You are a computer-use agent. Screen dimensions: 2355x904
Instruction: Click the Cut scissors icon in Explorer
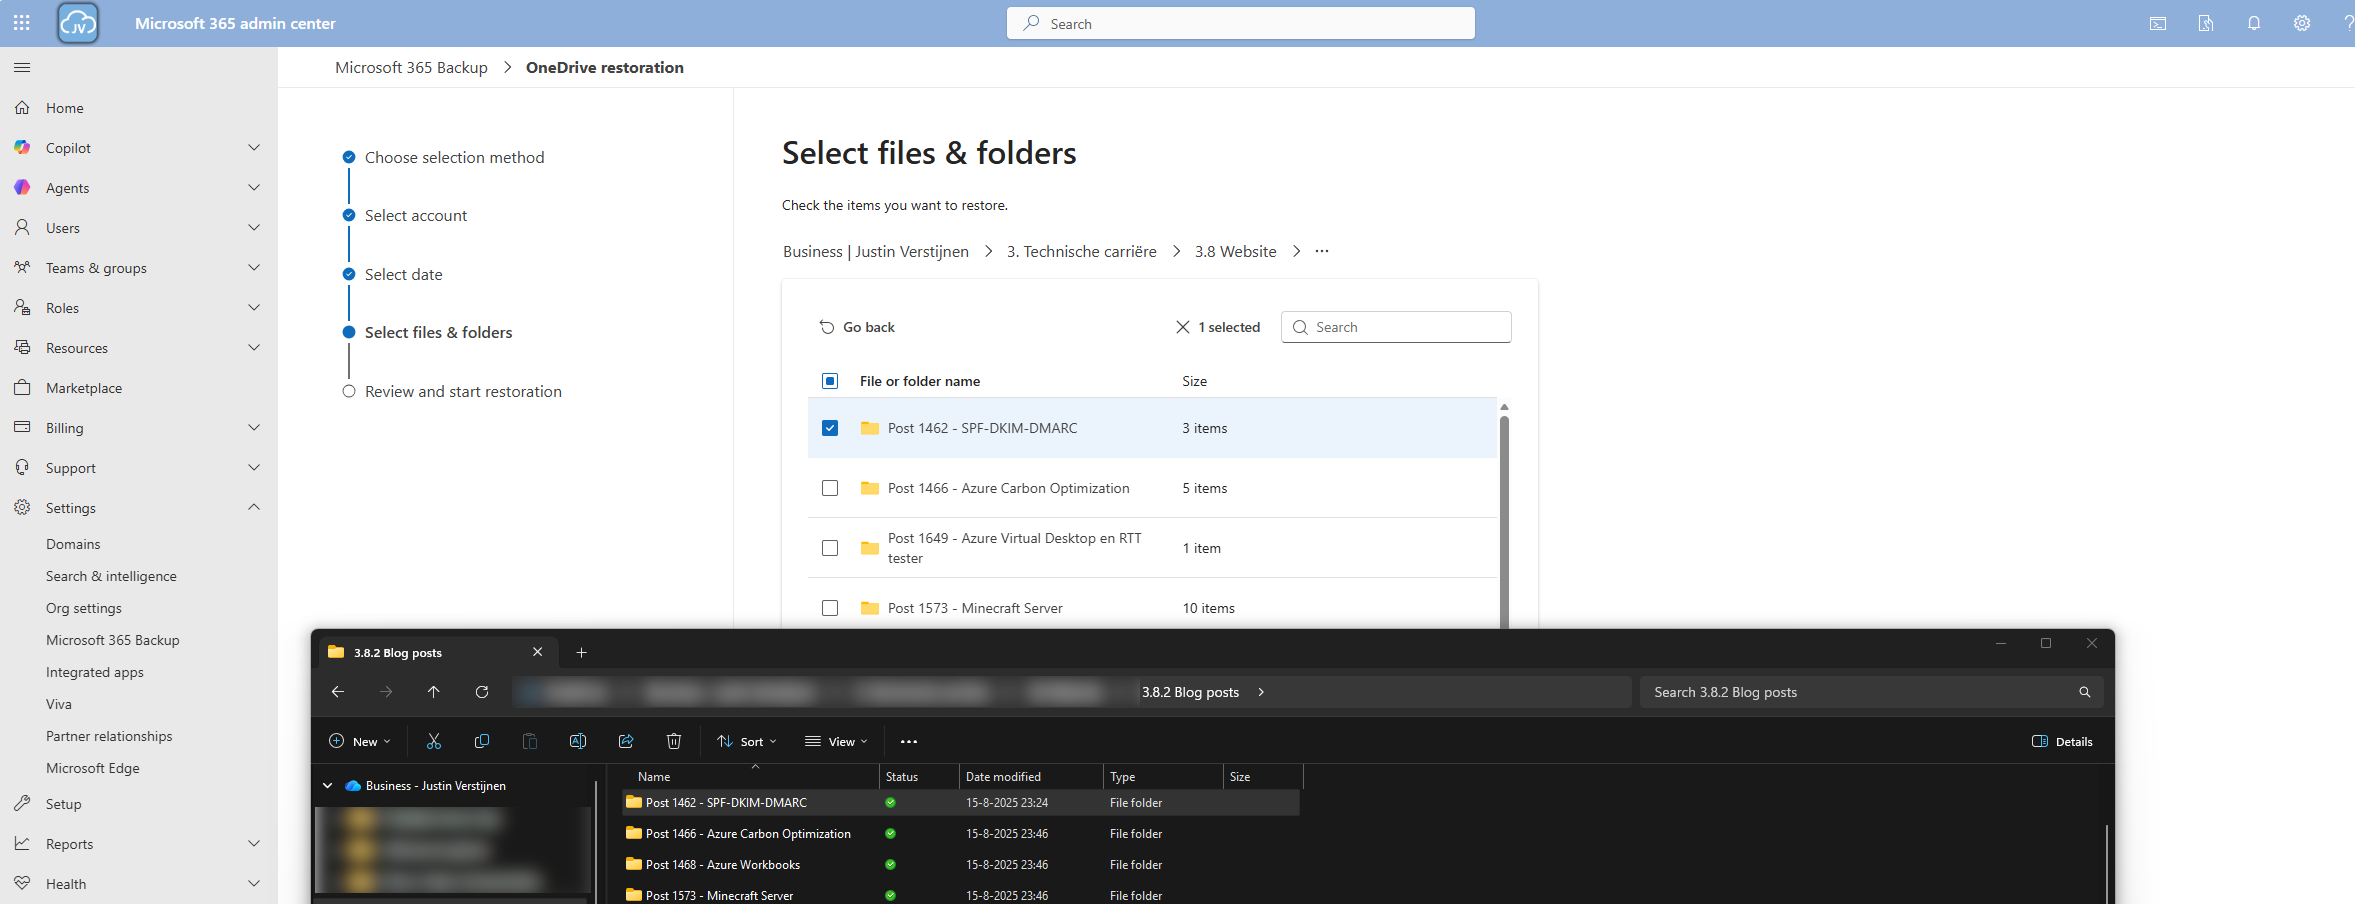(x=433, y=741)
